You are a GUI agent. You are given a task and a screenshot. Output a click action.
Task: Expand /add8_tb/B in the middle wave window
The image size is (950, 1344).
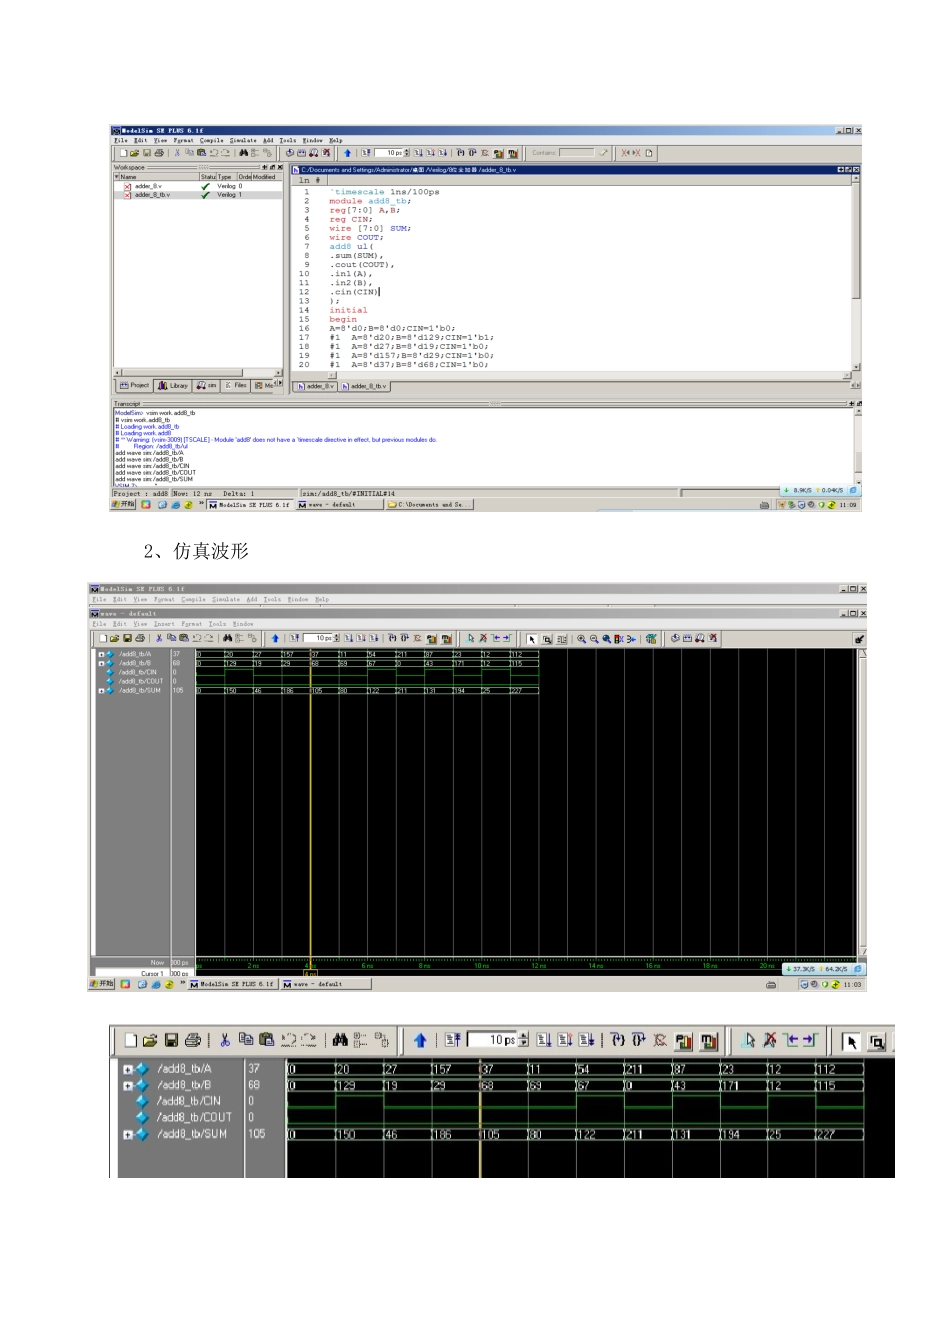pyautogui.click(x=100, y=663)
